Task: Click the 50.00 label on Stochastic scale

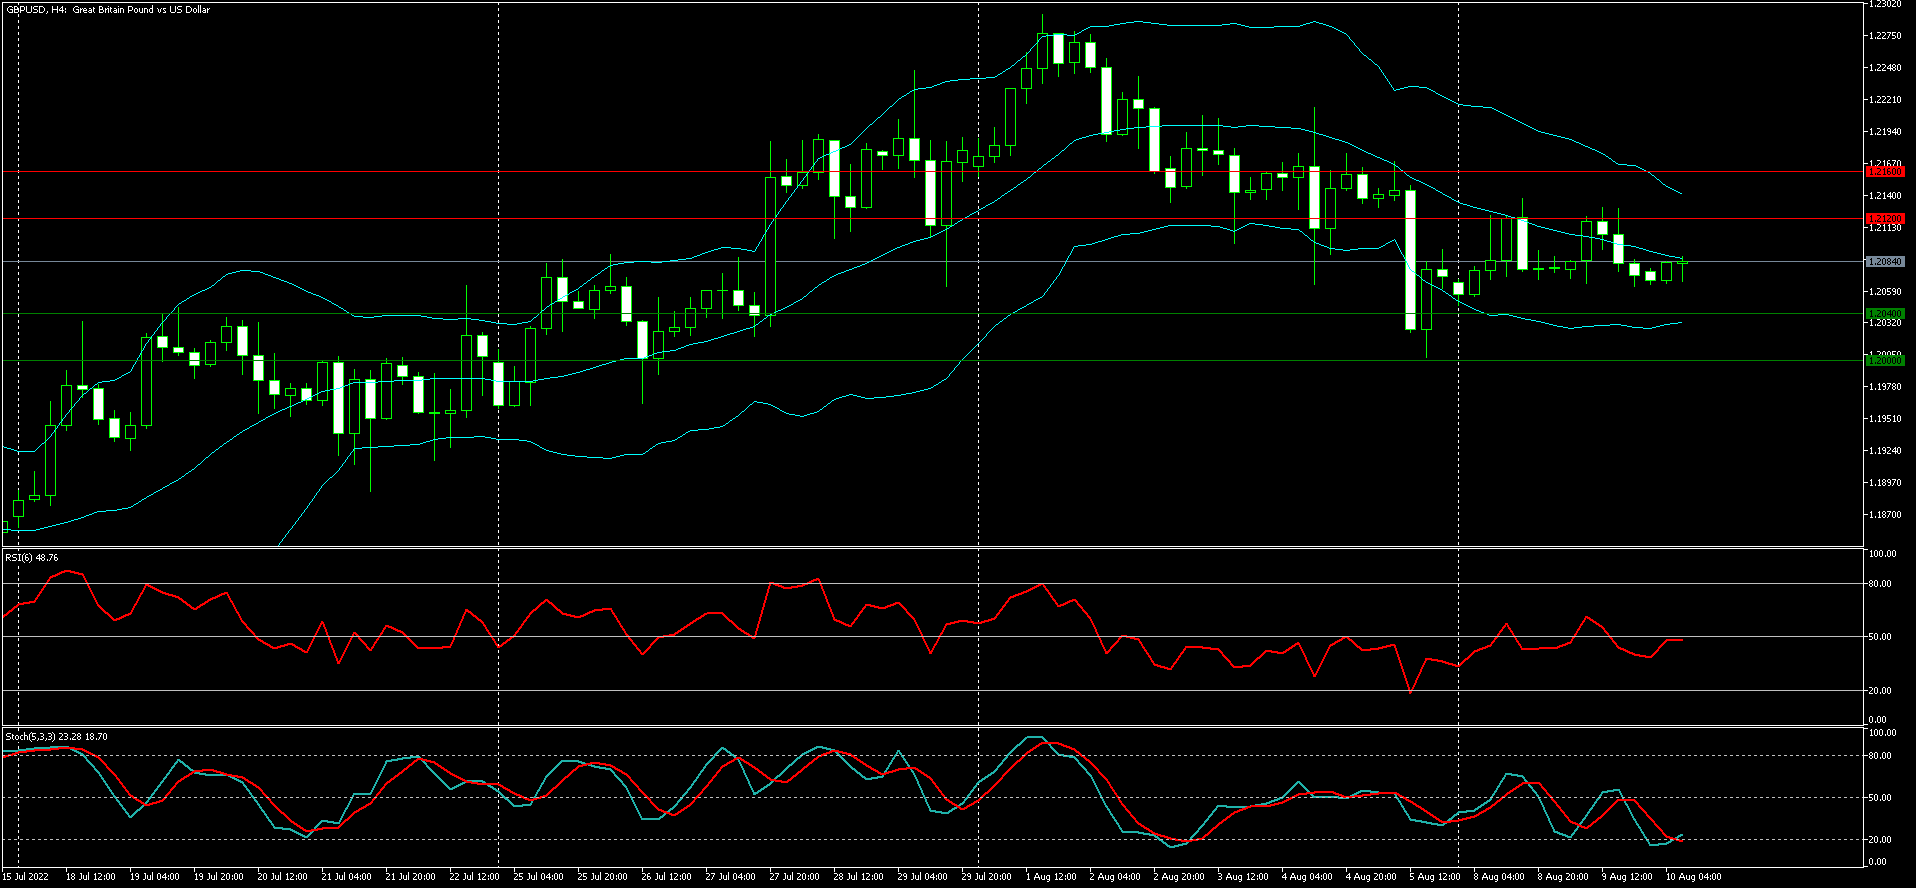Action: [1880, 798]
